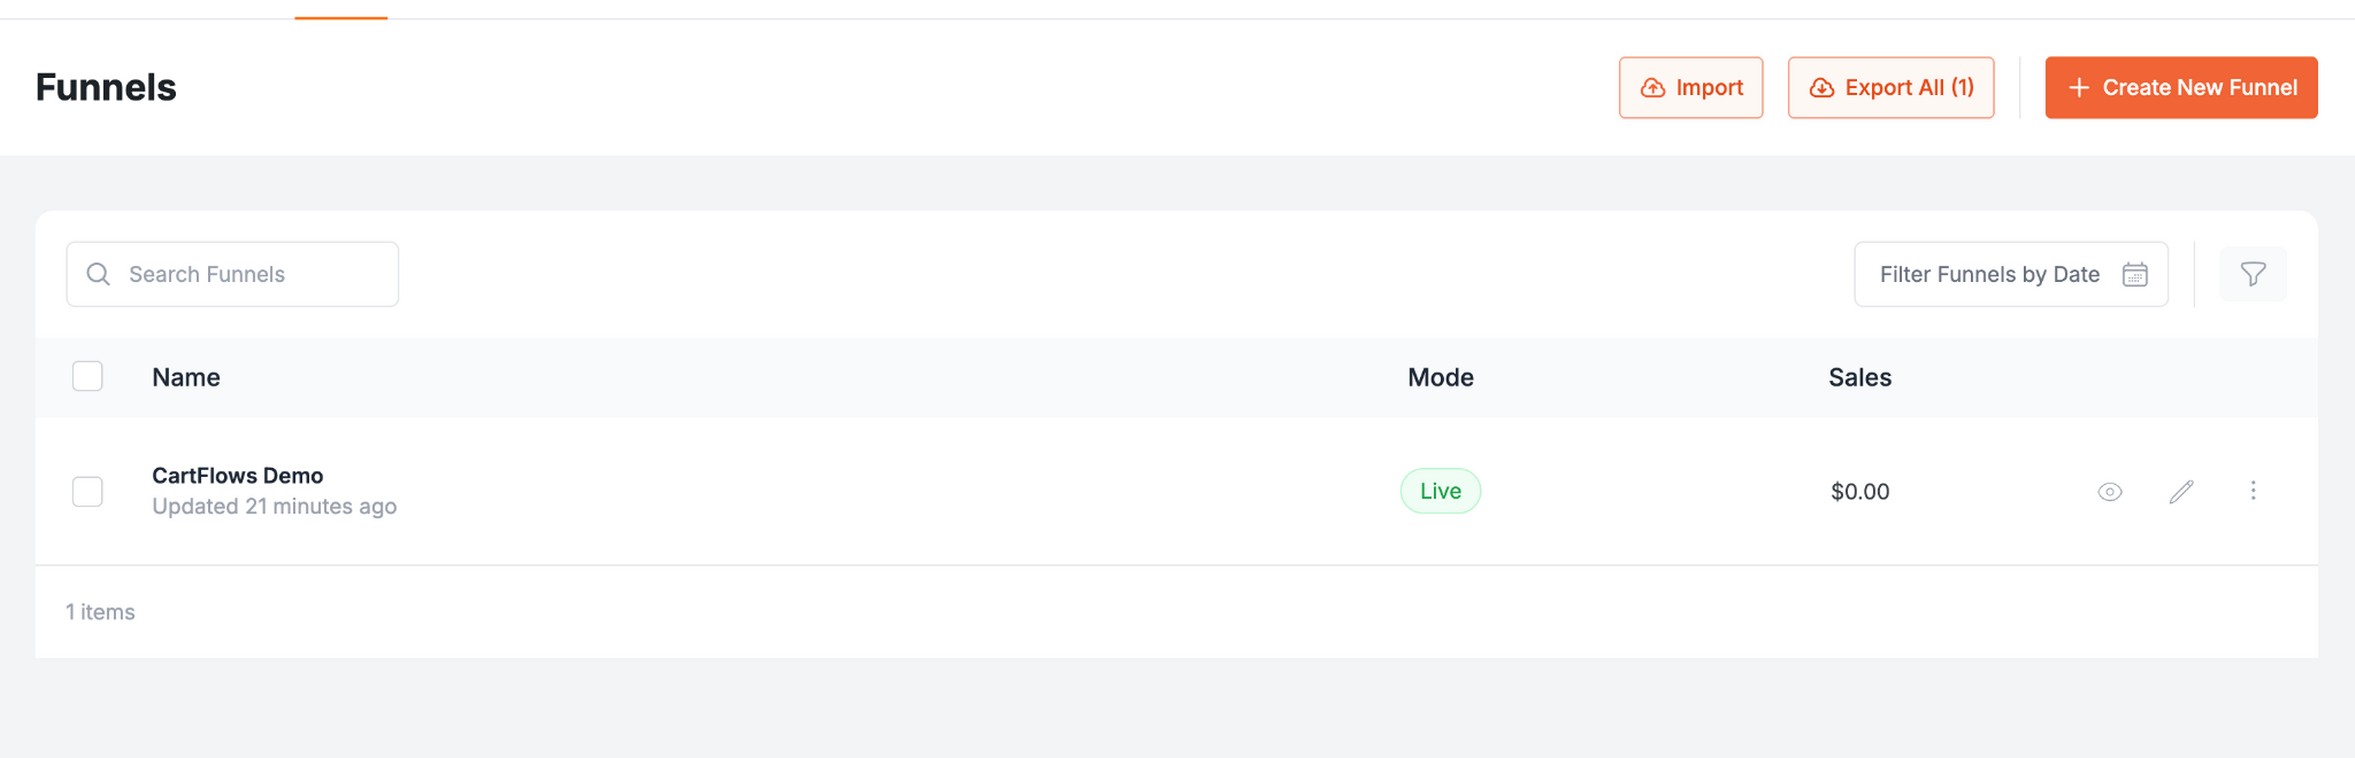Image resolution: width=2355 pixels, height=758 pixels.
Task: Open the three-dot menu for CartFlows Demo
Action: tap(2252, 490)
